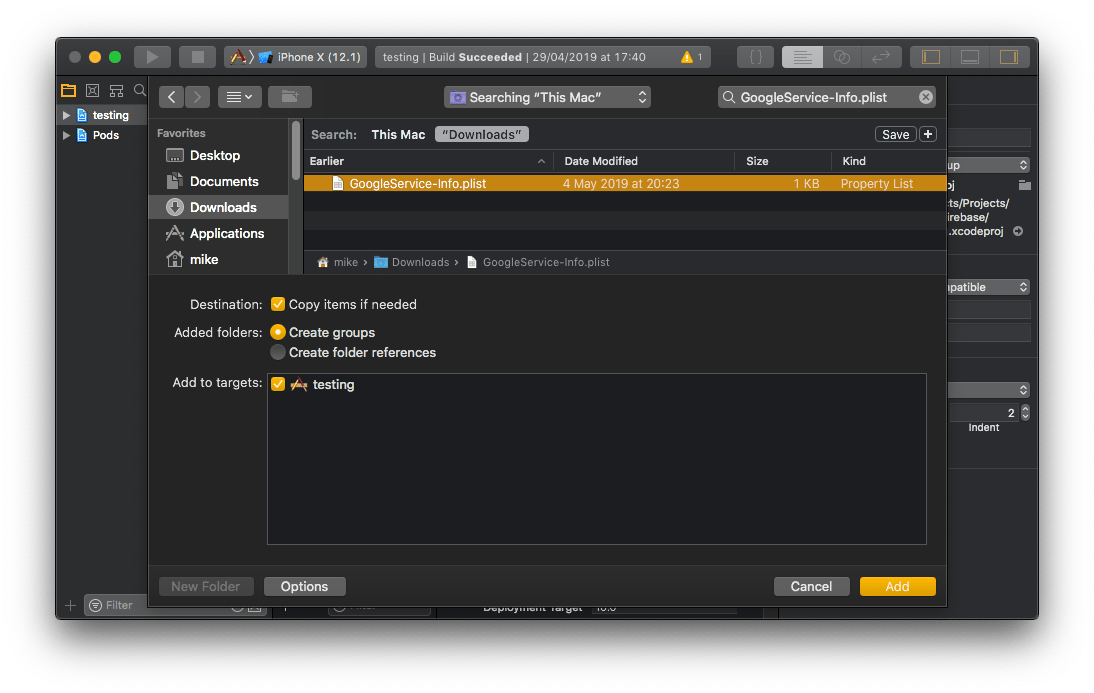Toggle the debug area visibility
The height and width of the screenshot is (693, 1094).
click(970, 57)
